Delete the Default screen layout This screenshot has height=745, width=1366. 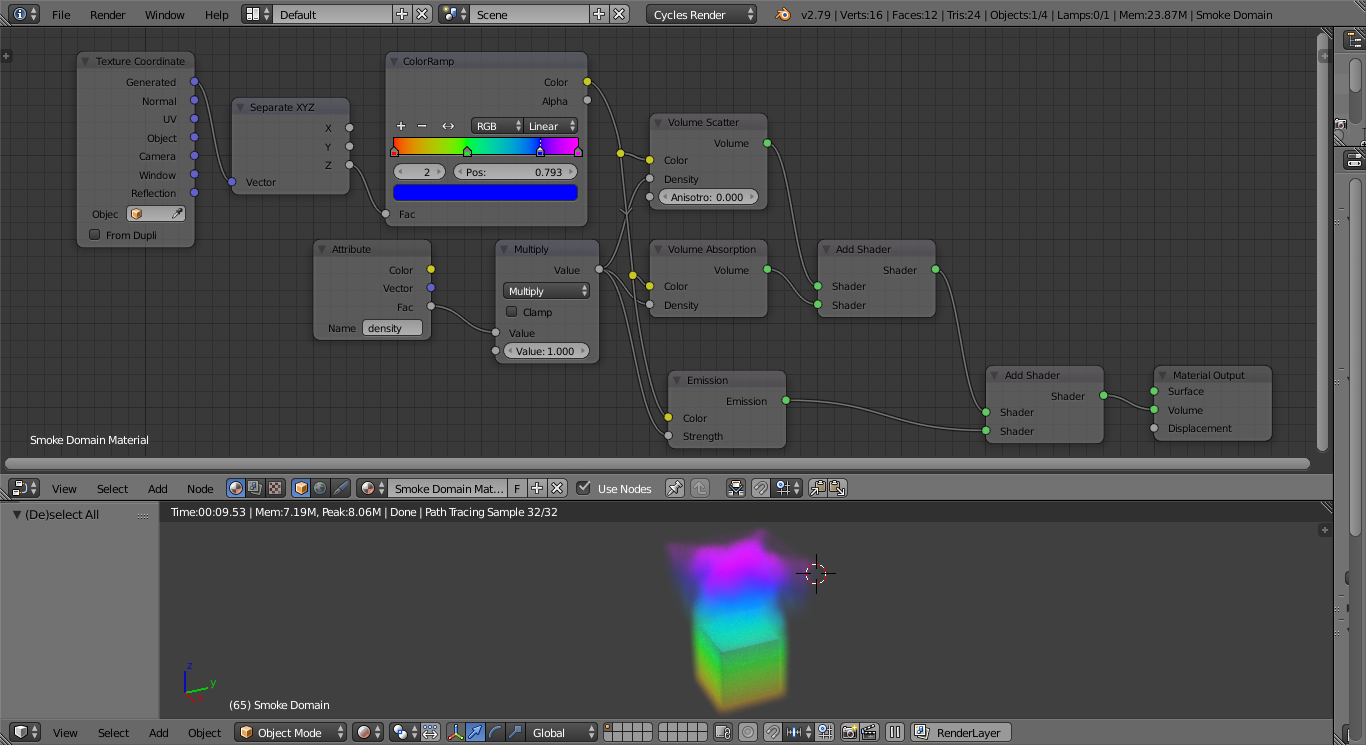coord(422,14)
